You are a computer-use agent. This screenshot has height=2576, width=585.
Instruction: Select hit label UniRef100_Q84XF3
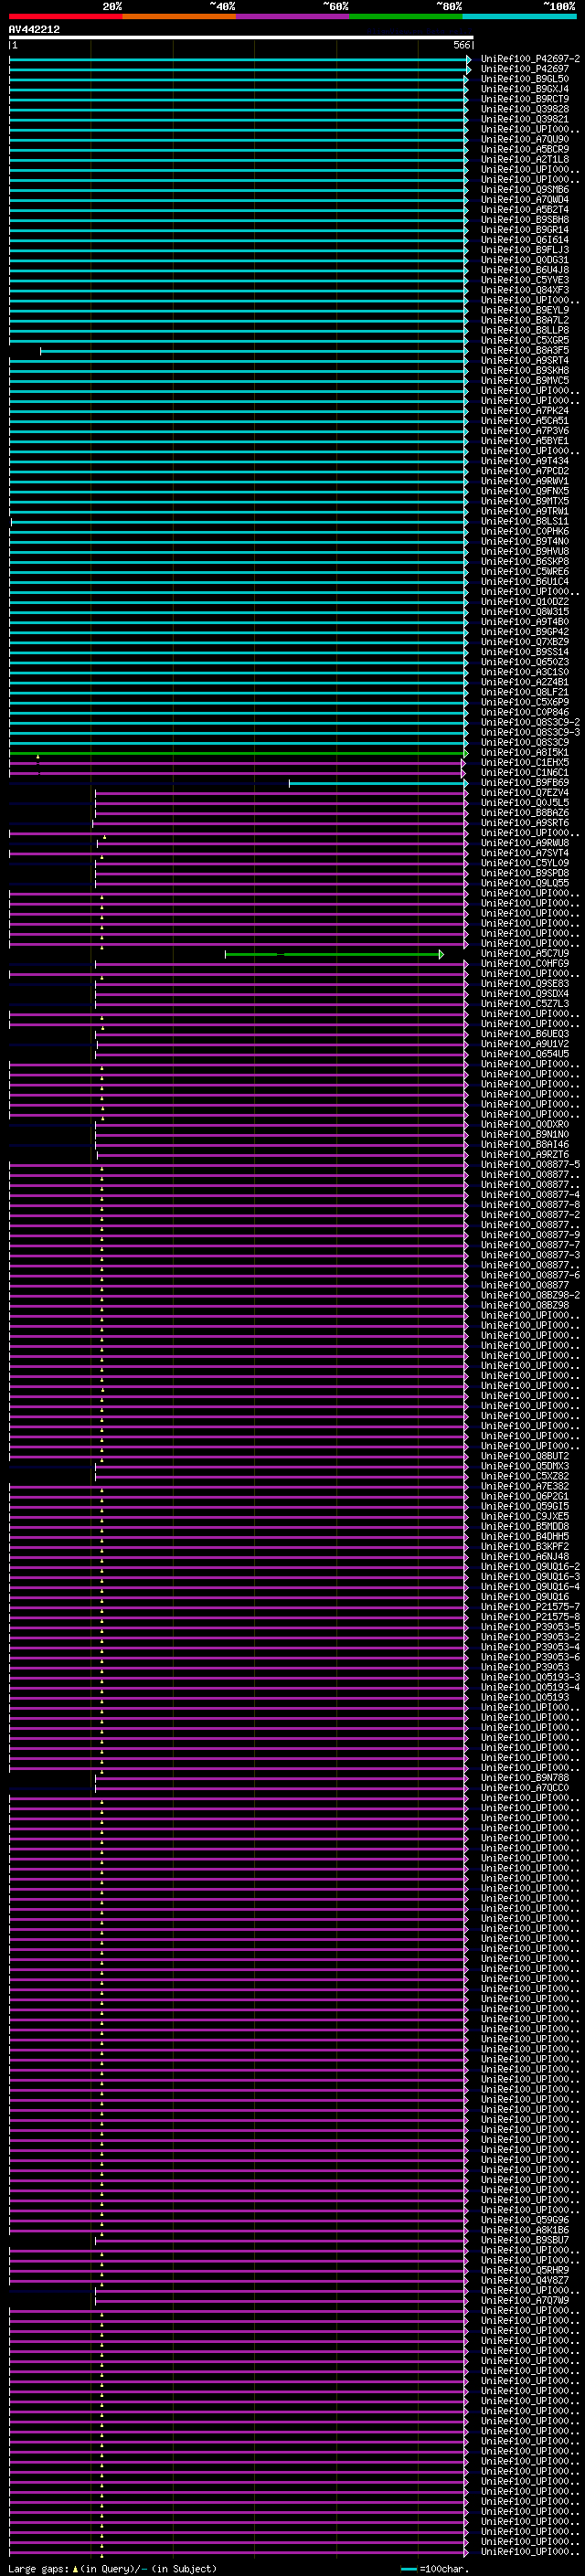525,290
